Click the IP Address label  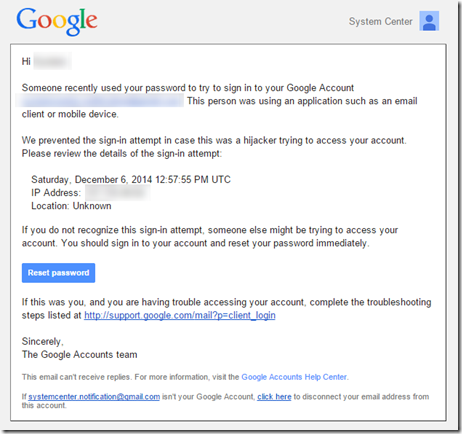click(x=56, y=193)
